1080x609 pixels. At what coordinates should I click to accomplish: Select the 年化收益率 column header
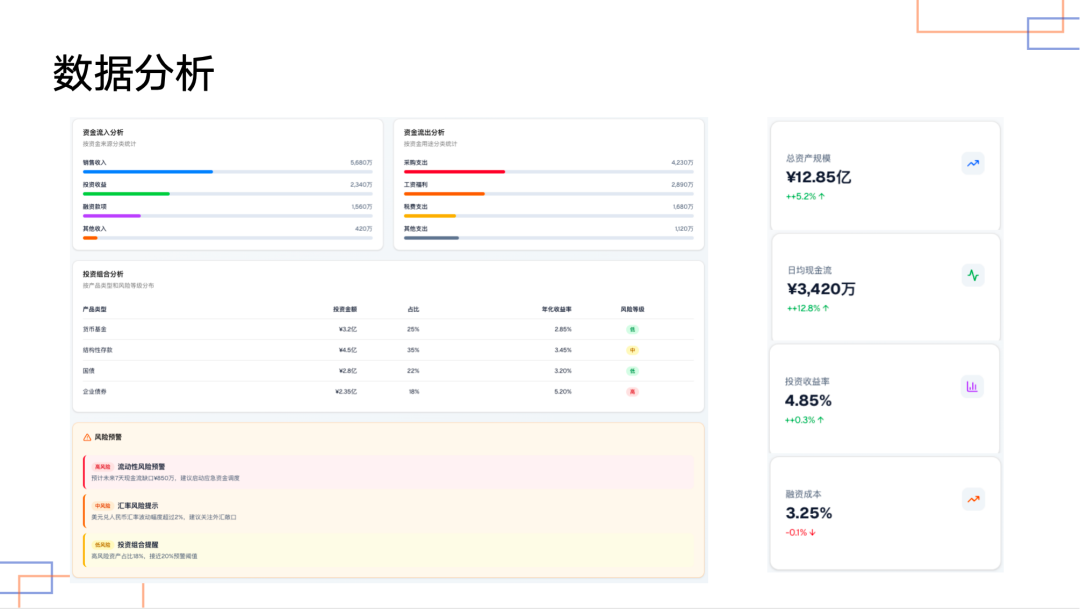point(556,309)
